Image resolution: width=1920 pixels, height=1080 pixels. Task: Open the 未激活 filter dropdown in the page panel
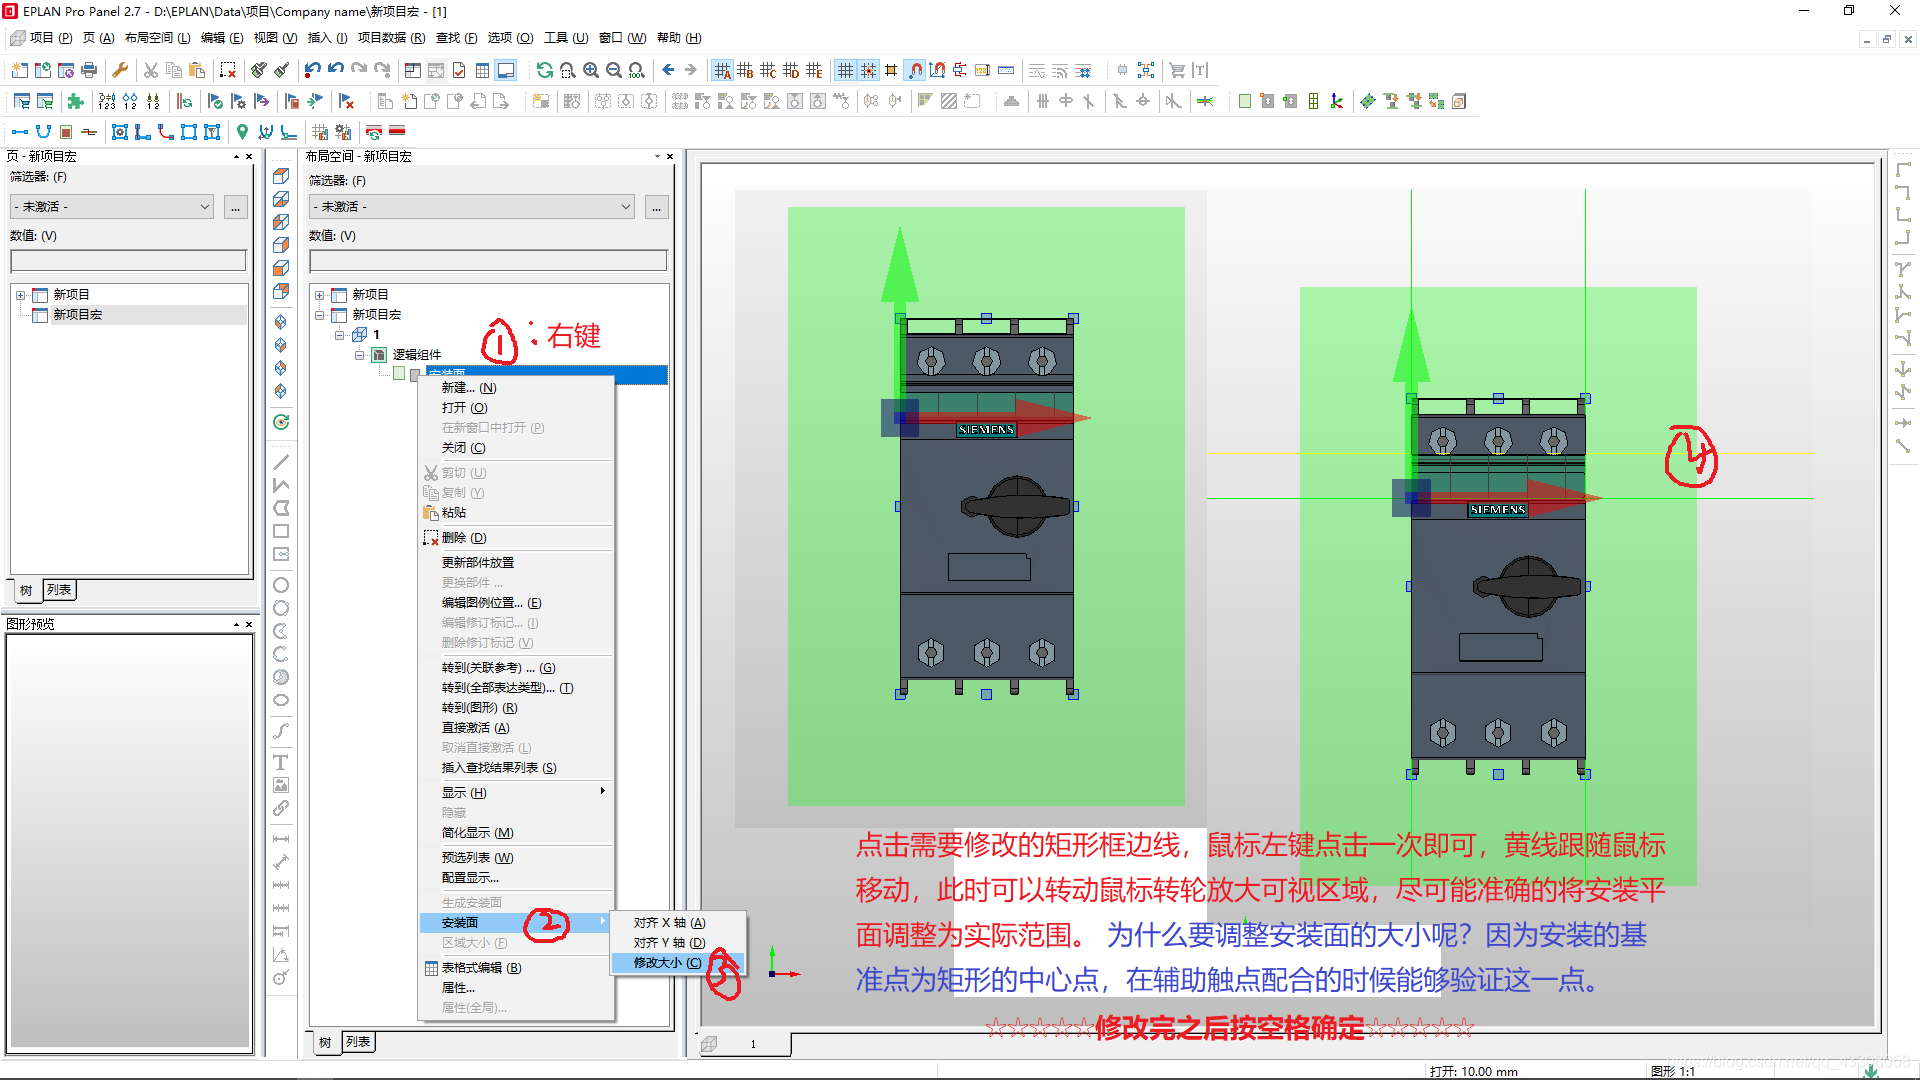[x=112, y=207]
